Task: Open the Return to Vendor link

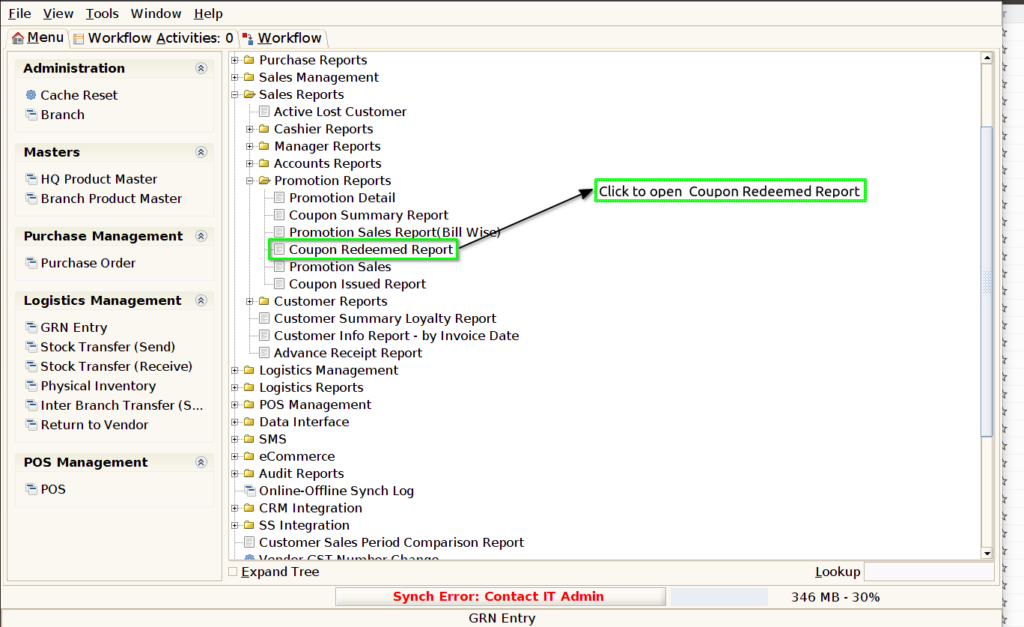Action: point(95,425)
